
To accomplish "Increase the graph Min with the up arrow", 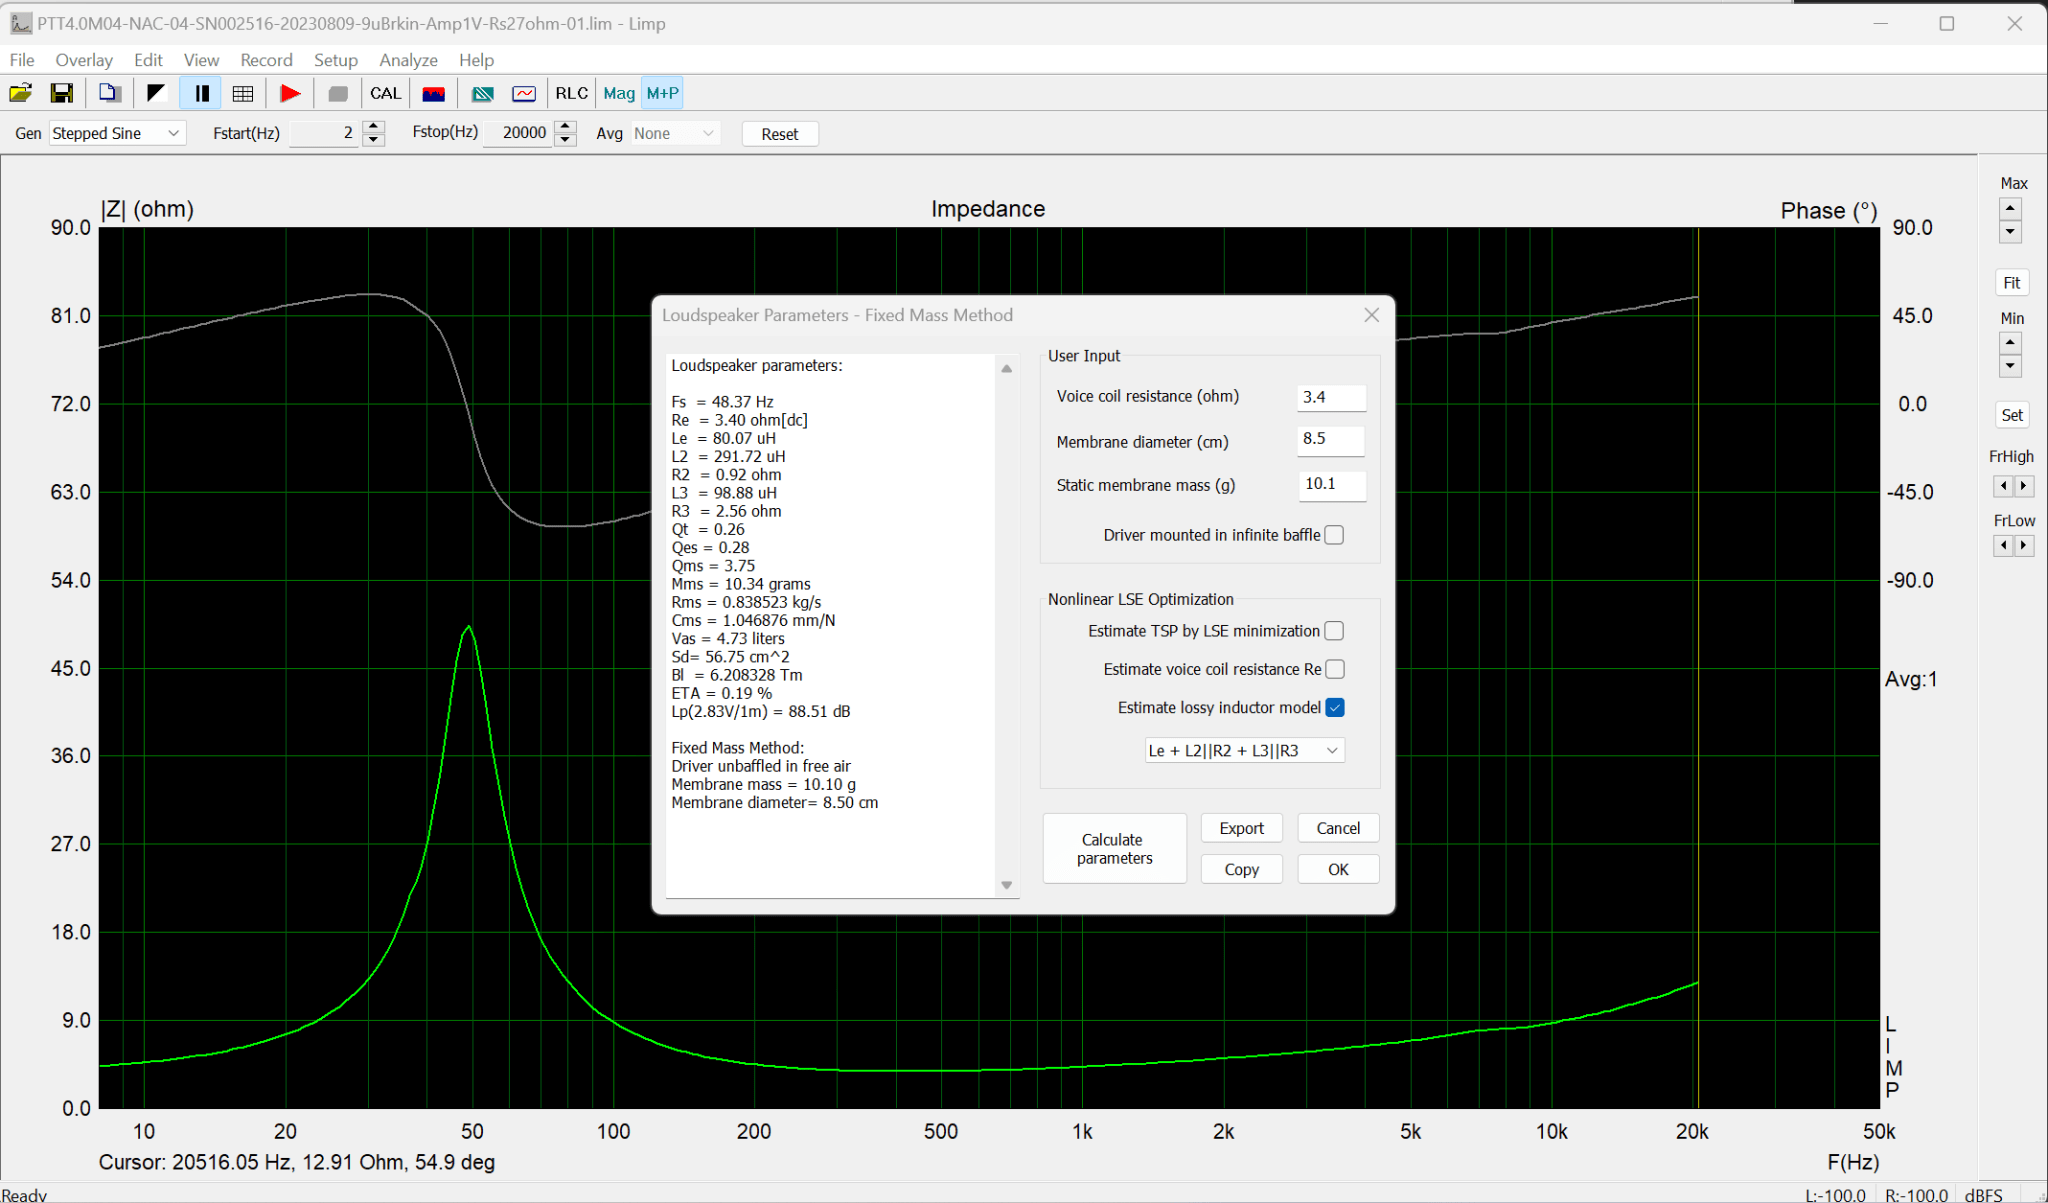I will [2010, 342].
